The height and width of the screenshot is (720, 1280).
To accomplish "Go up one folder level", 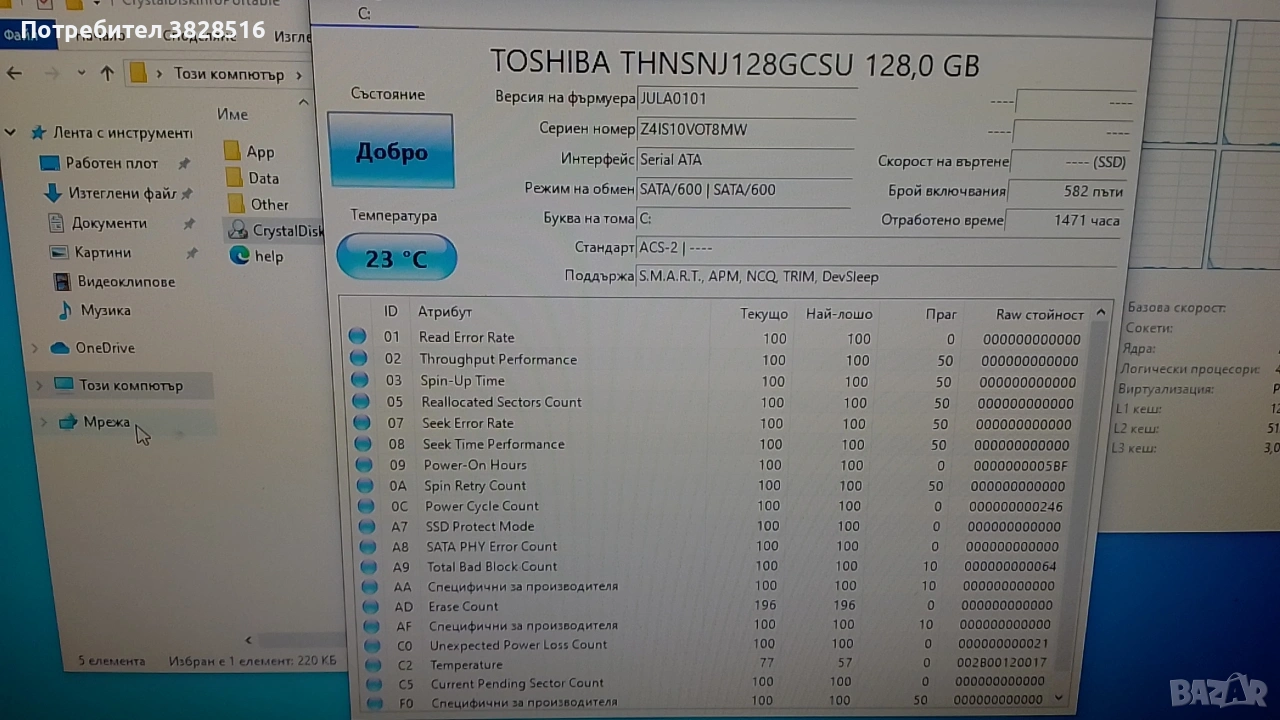I will coord(107,73).
